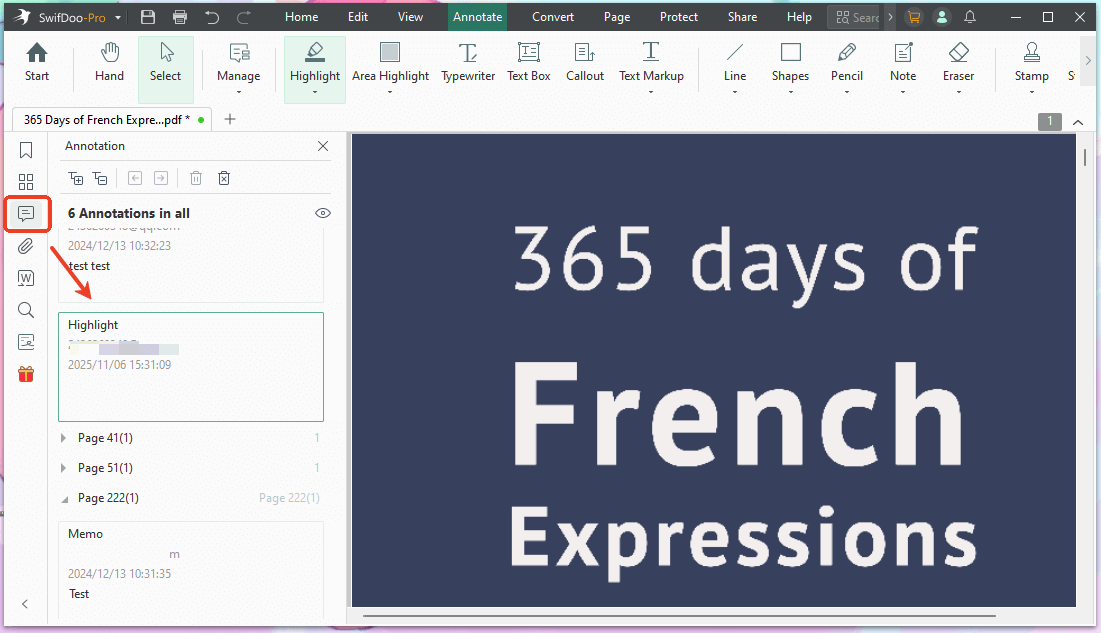Collapse the Page 222(1) annotation group
Viewport: 1101px width, 633px height.
64,498
